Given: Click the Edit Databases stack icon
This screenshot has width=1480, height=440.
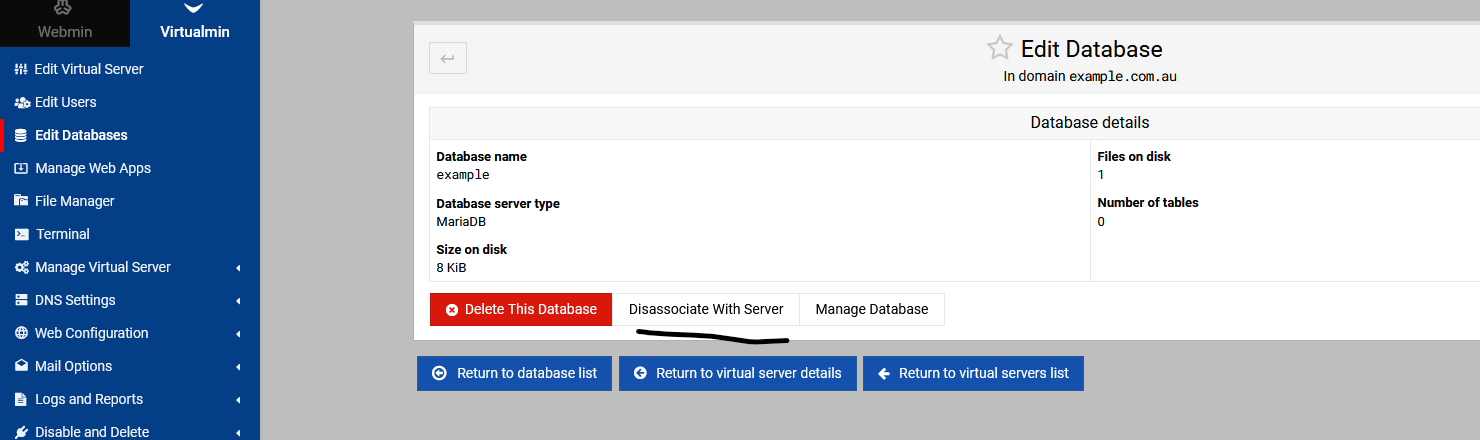Looking at the screenshot, I should (21, 135).
